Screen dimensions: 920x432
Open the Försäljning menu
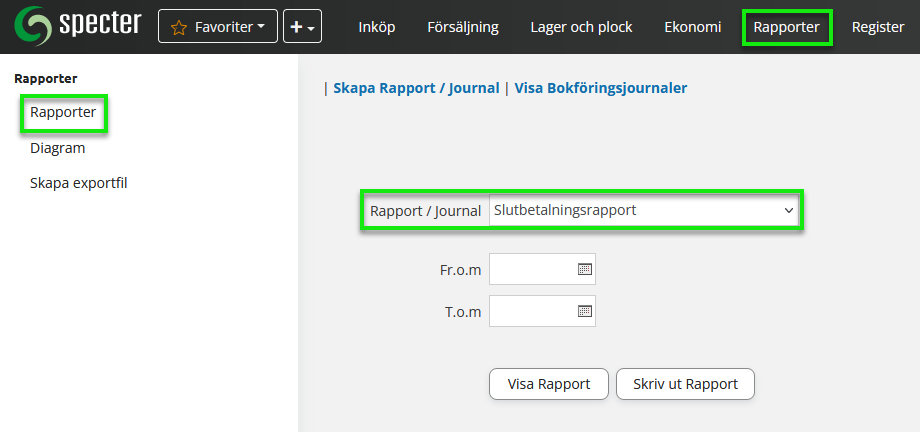click(462, 27)
